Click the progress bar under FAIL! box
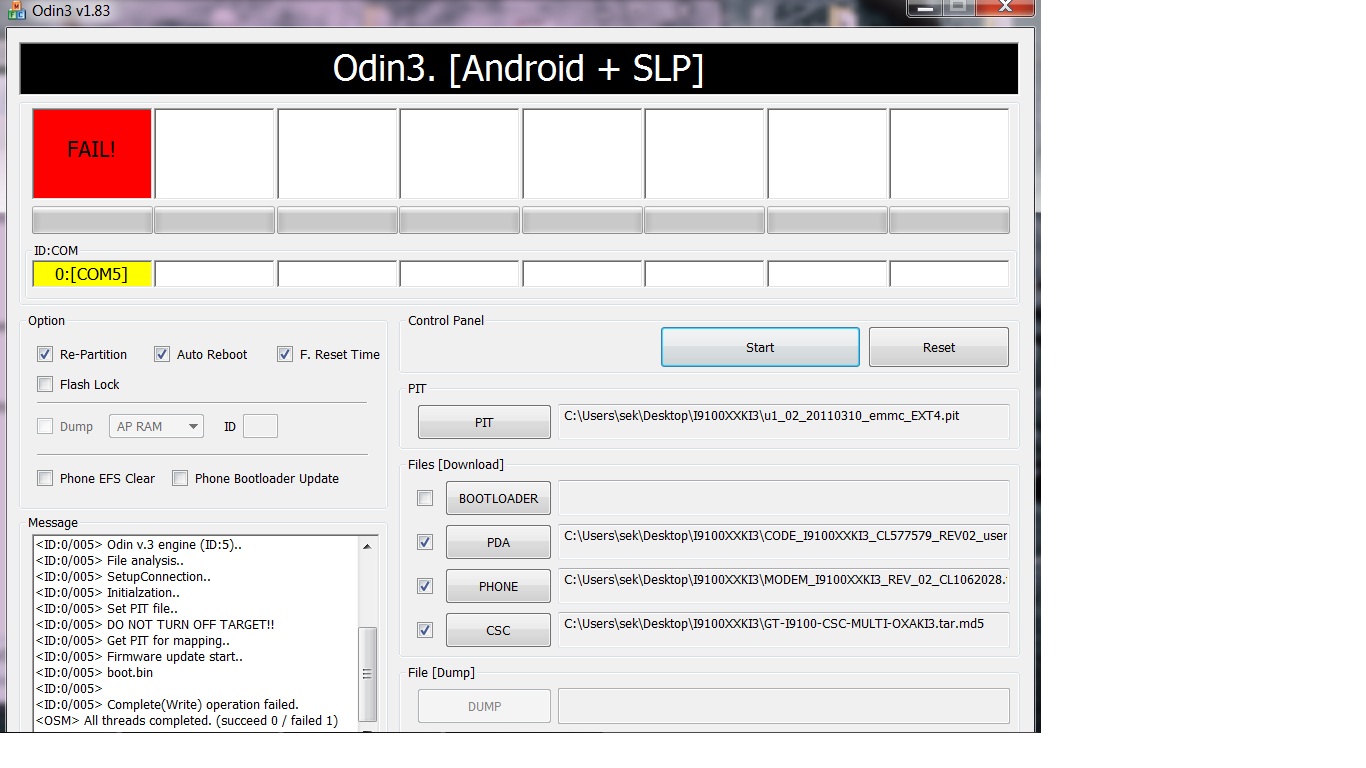 [92, 220]
